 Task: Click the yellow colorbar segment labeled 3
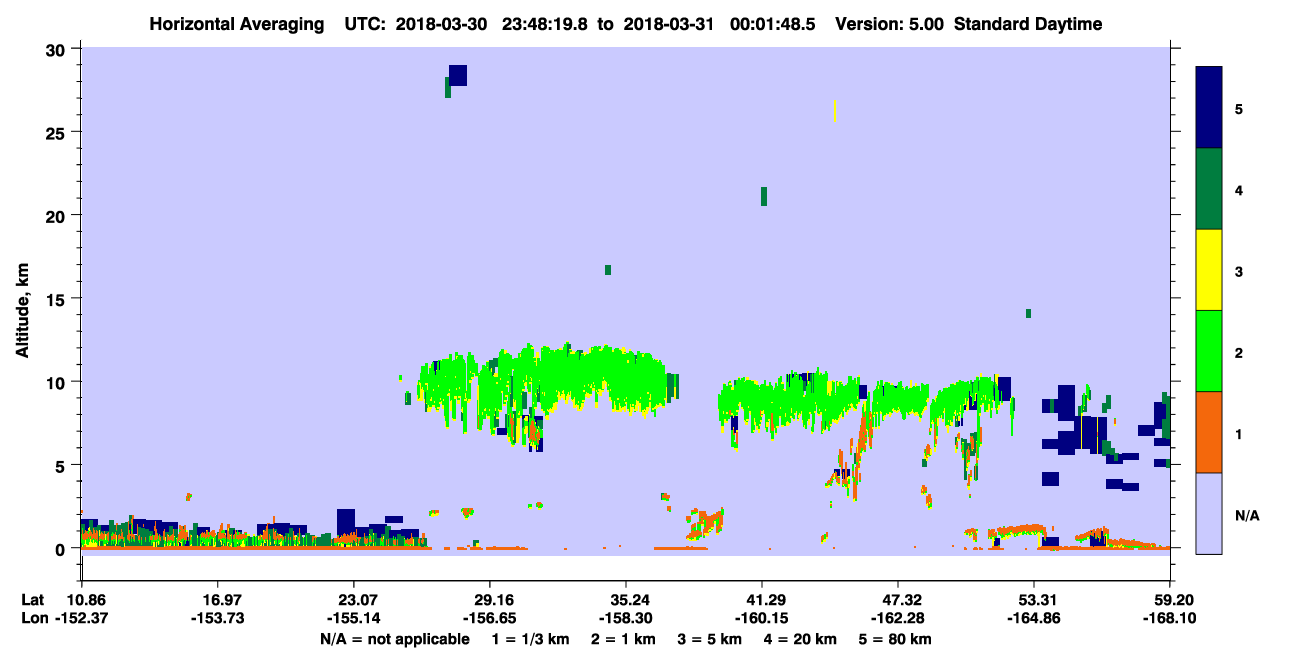point(1209,270)
